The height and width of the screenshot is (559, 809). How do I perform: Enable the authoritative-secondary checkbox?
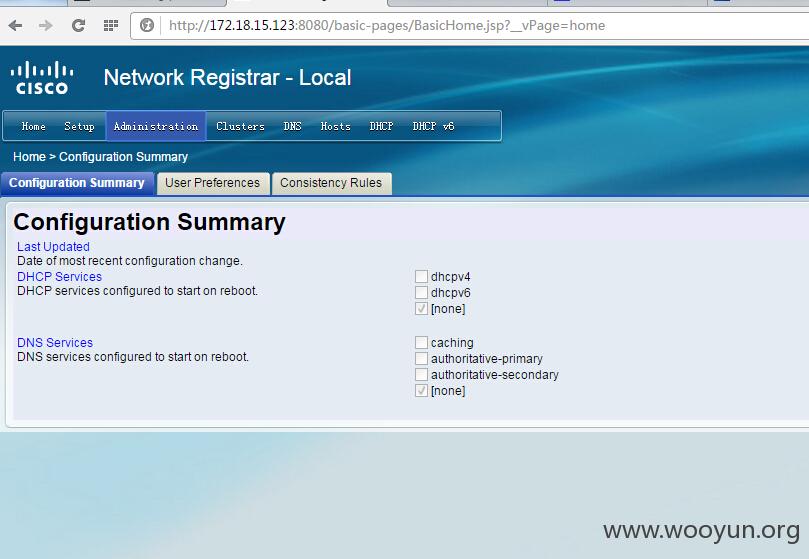pyautogui.click(x=421, y=375)
